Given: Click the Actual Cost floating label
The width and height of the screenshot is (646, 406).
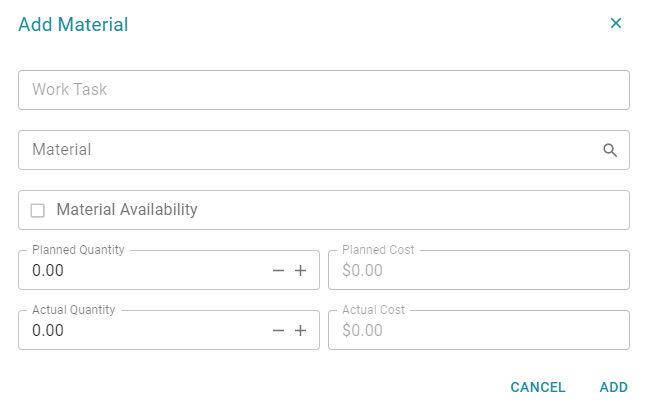Looking at the screenshot, I should 373,310.
